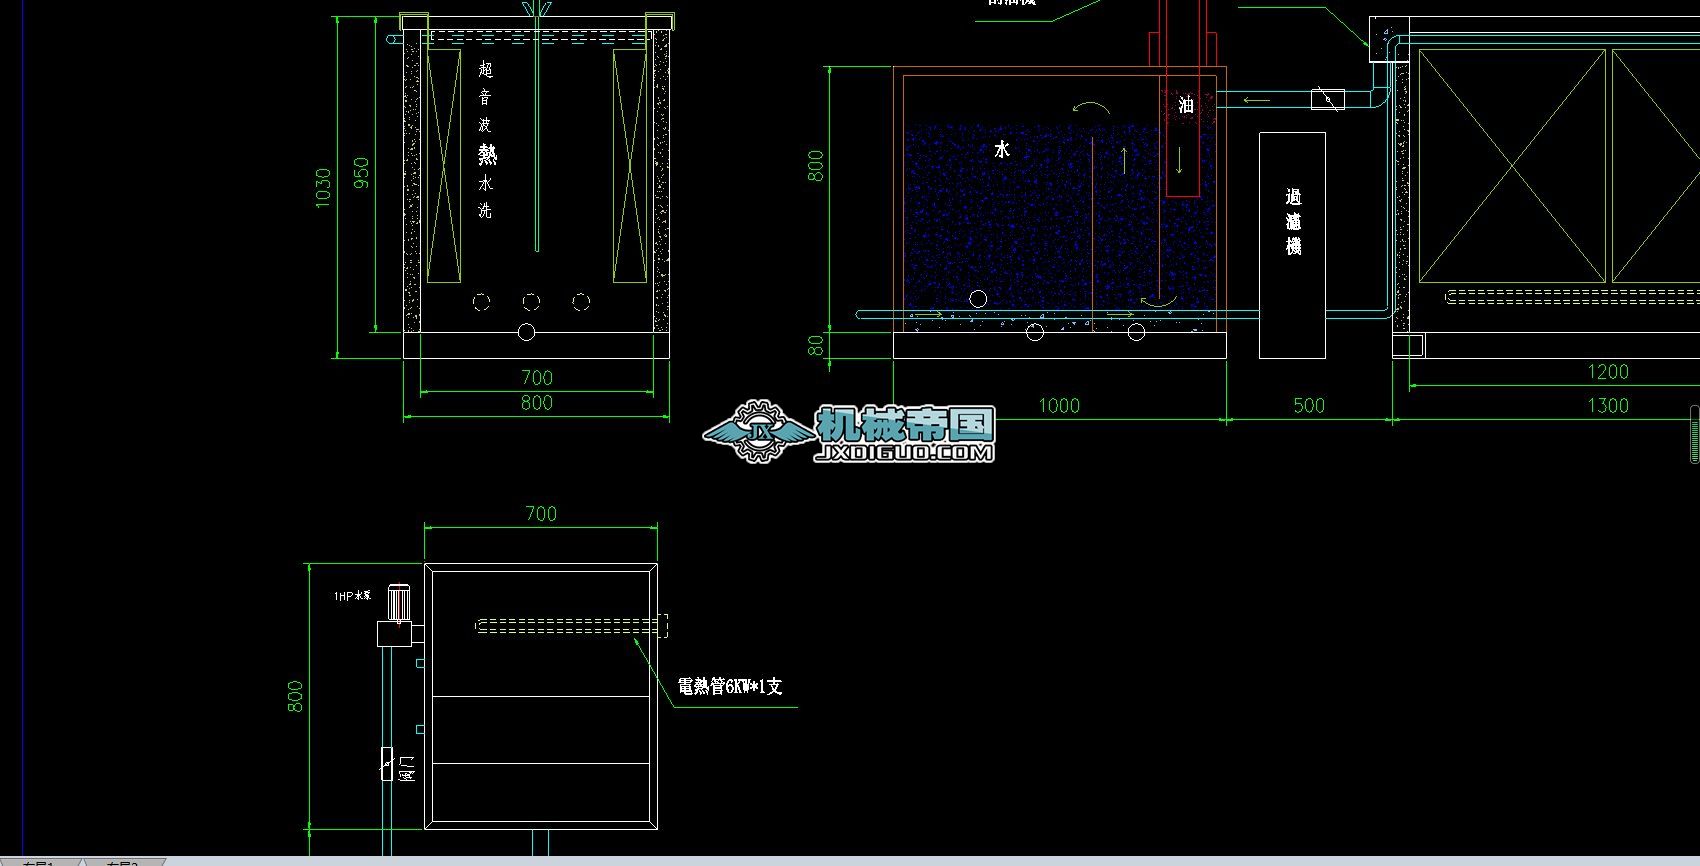Select the dashed heating tube in the lower tank
1700x866 pixels.
(572, 626)
